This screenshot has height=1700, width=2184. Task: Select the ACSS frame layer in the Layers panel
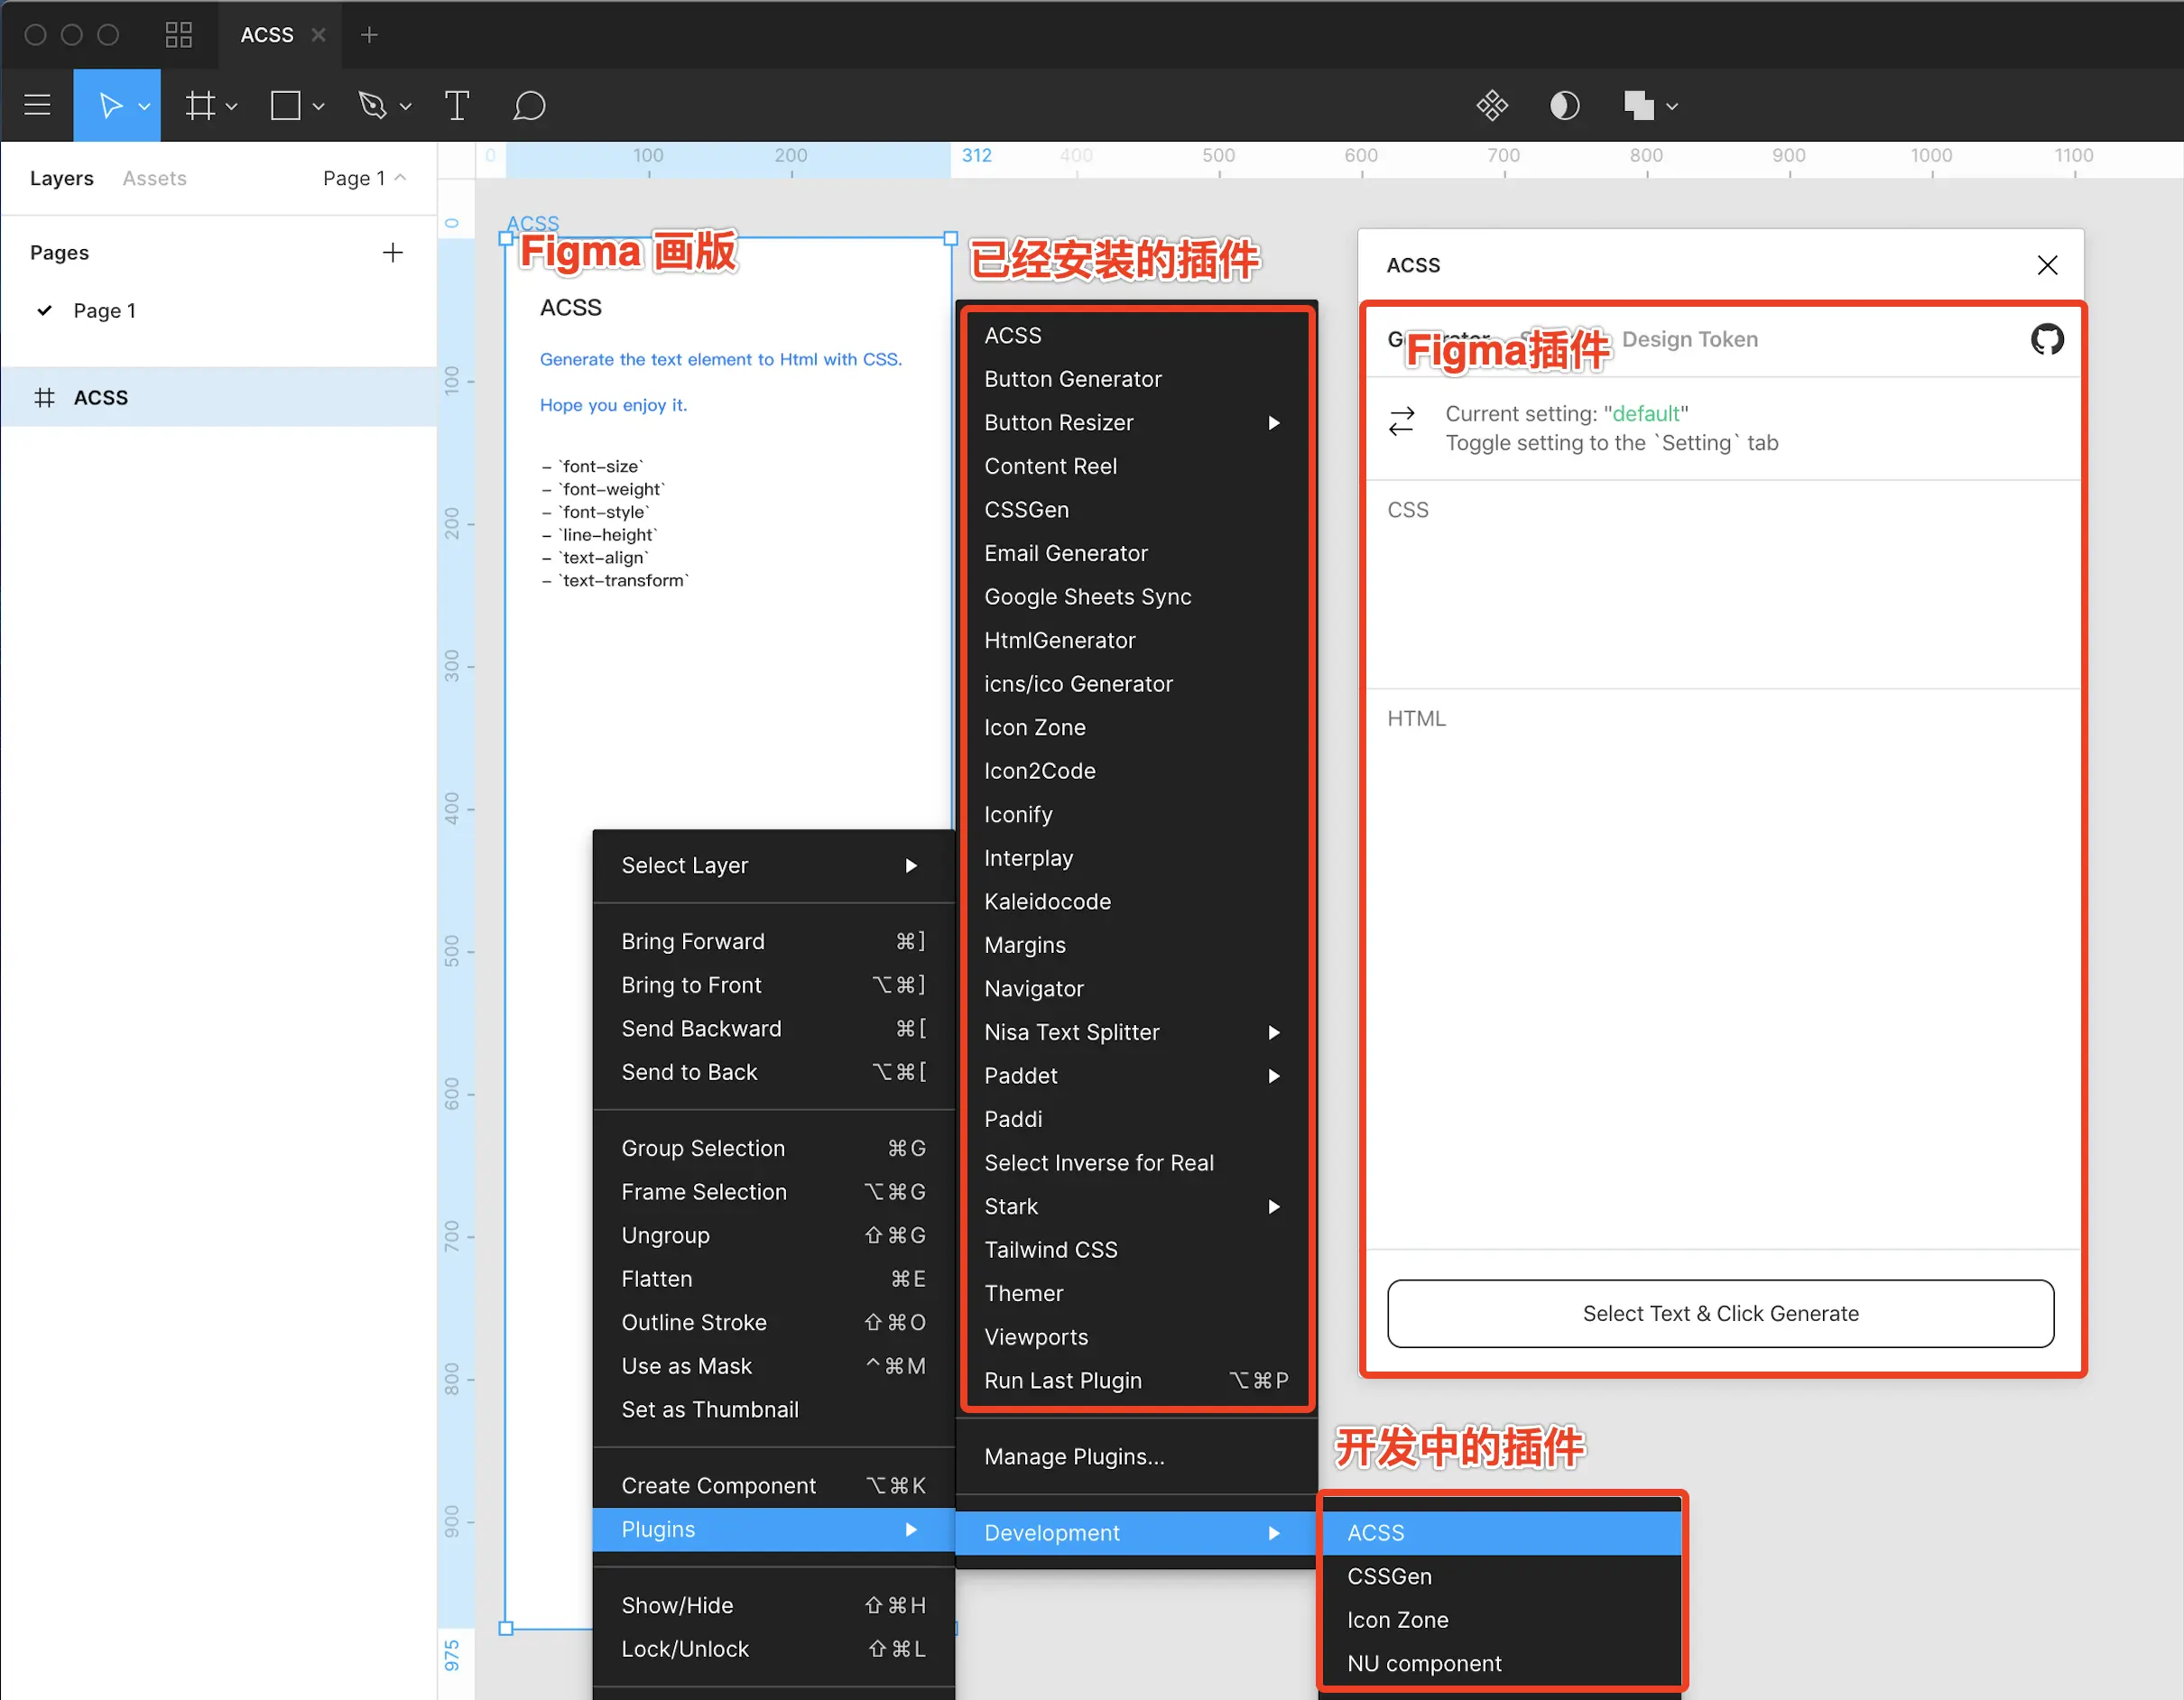(x=100, y=397)
